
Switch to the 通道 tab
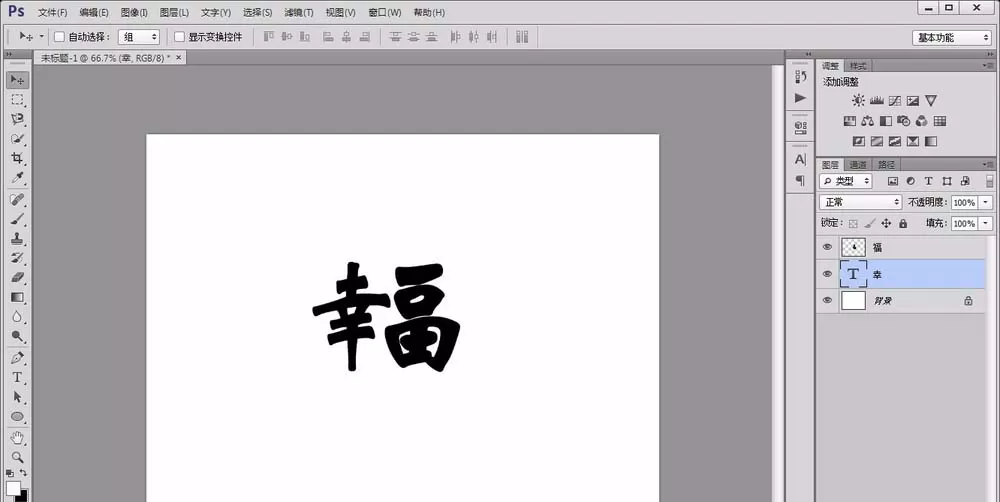click(x=858, y=165)
